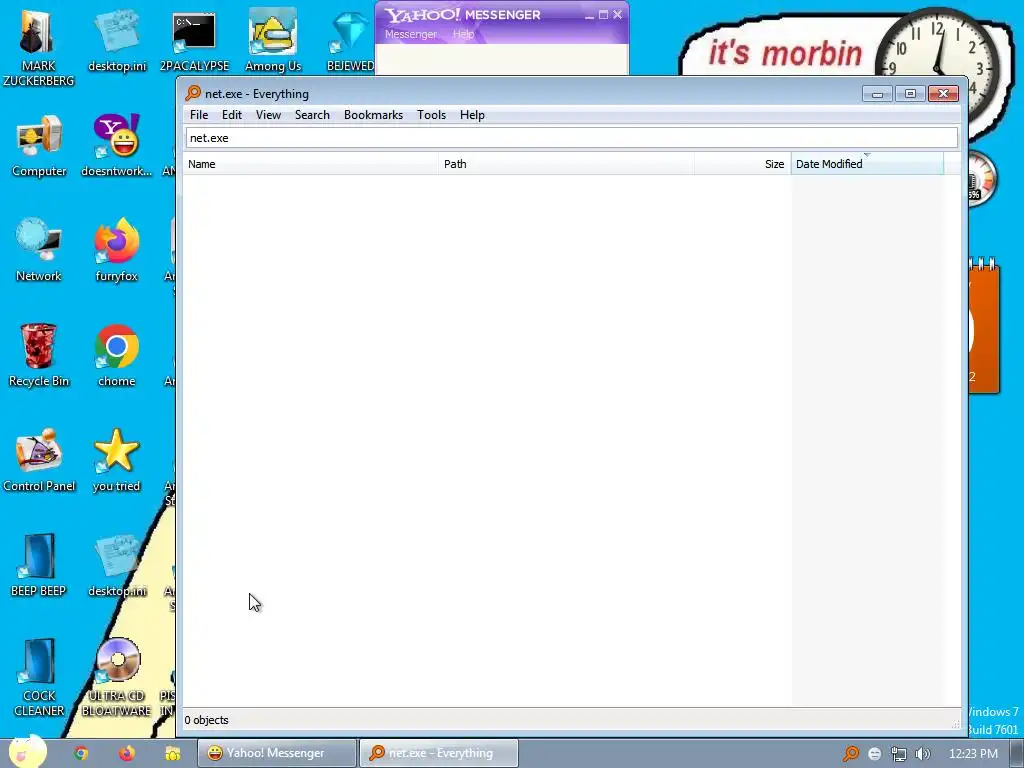Open the View menu in Everything
Viewport: 1024px width, 768px height.
pyautogui.click(x=268, y=115)
